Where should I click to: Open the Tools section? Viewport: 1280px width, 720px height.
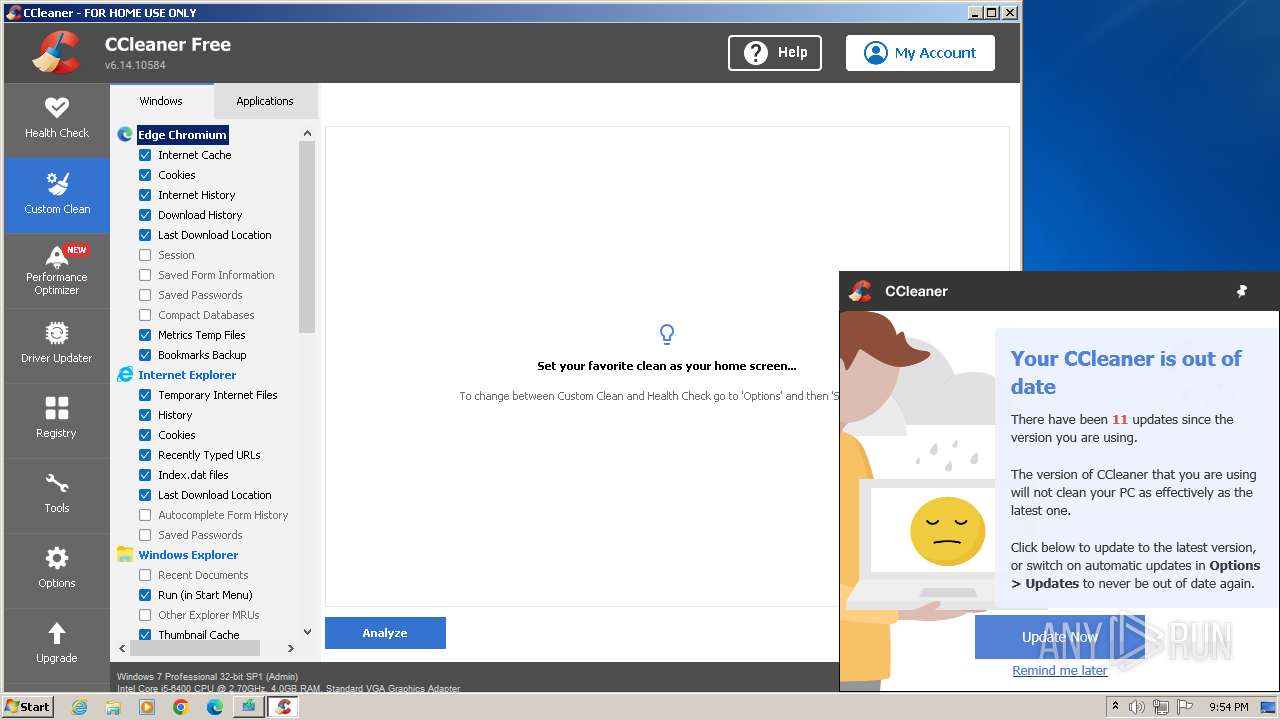pyautogui.click(x=57, y=495)
